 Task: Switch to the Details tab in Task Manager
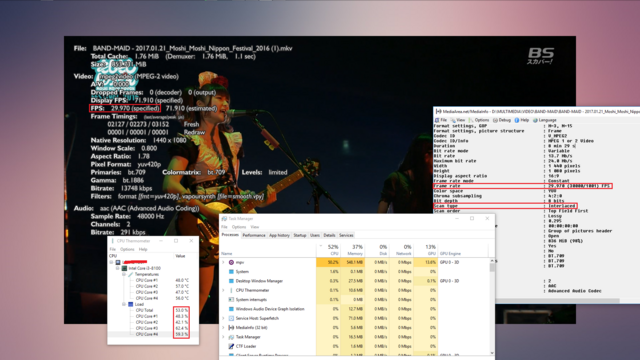coord(329,236)
